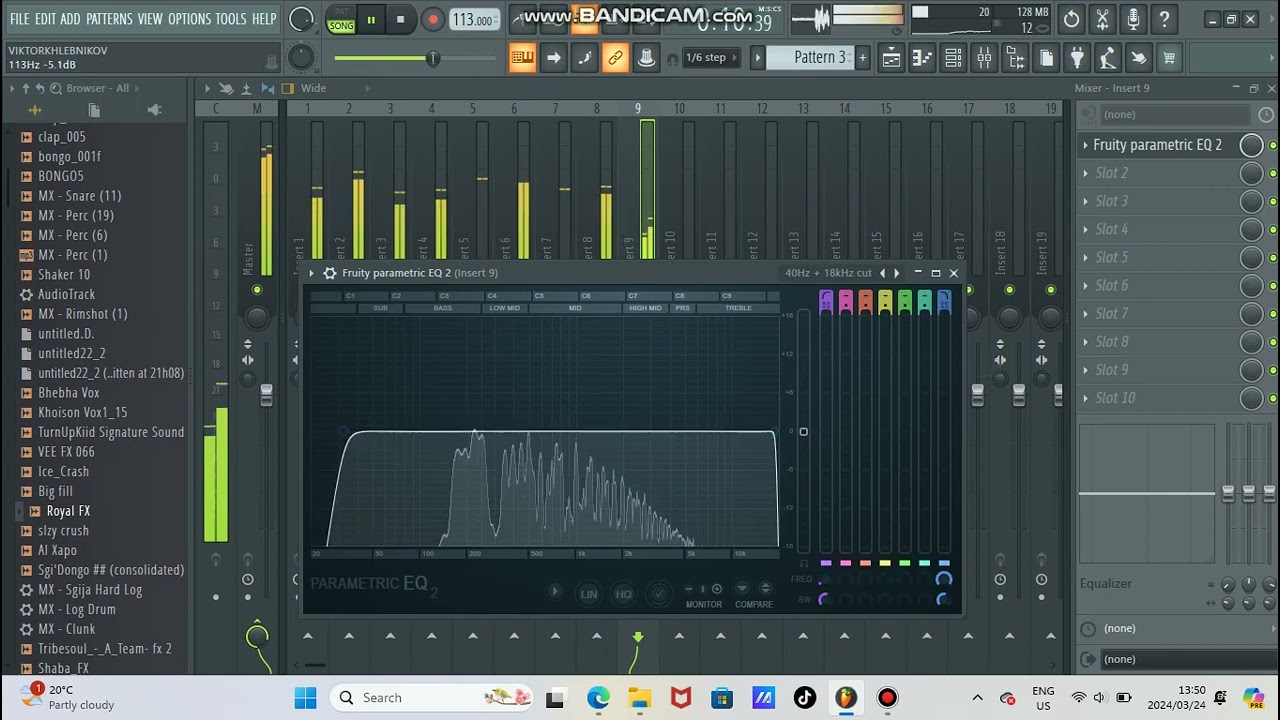The height and width of the screenshot is (720, 1280).
Task: Toggle typing keyboard to piano icon
Action: point(522,58)
